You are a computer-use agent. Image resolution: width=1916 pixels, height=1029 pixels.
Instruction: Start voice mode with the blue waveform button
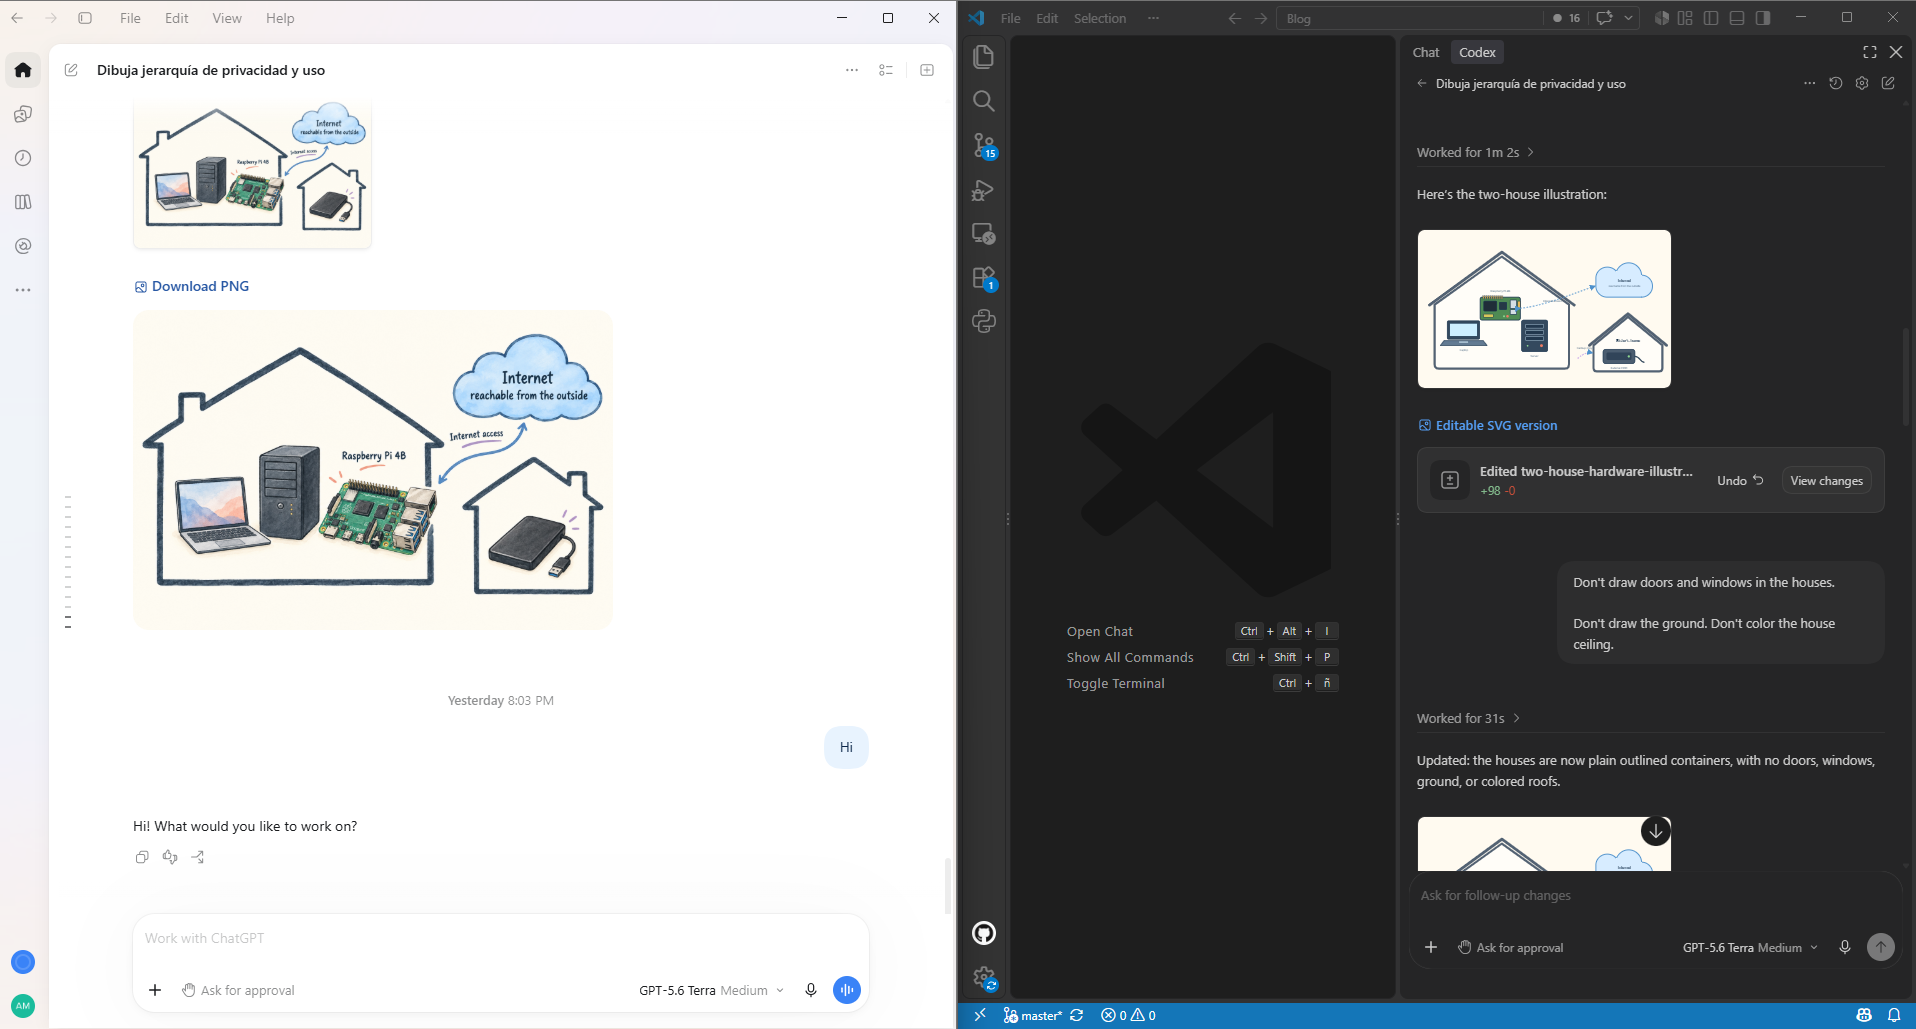point(847,990)
